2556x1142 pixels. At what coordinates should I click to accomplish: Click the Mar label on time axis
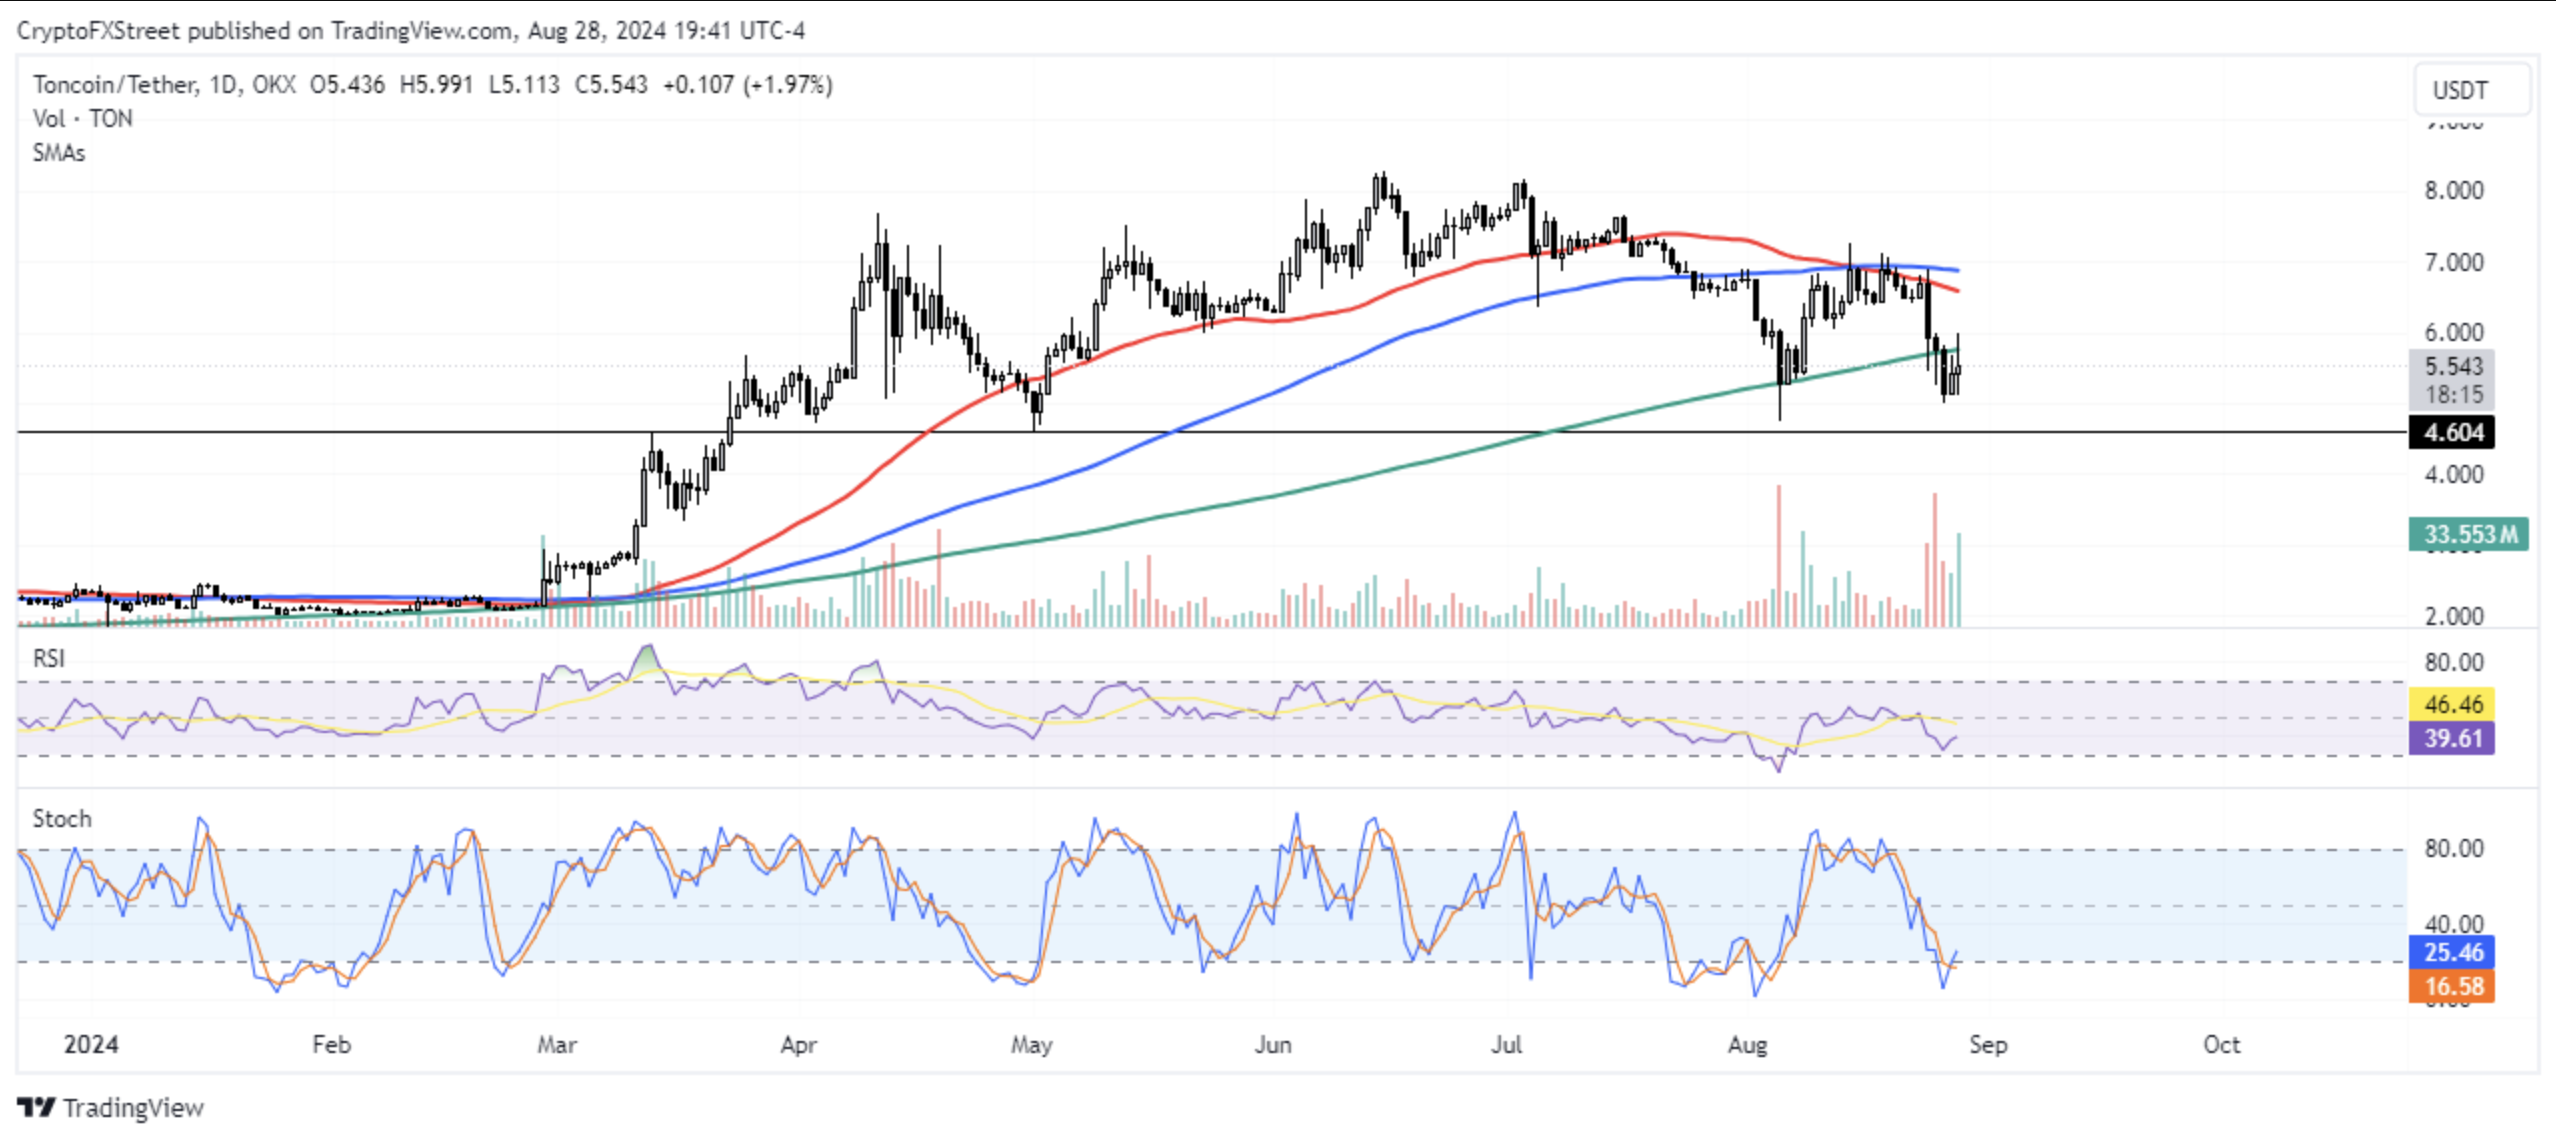tap(556, 1045)
